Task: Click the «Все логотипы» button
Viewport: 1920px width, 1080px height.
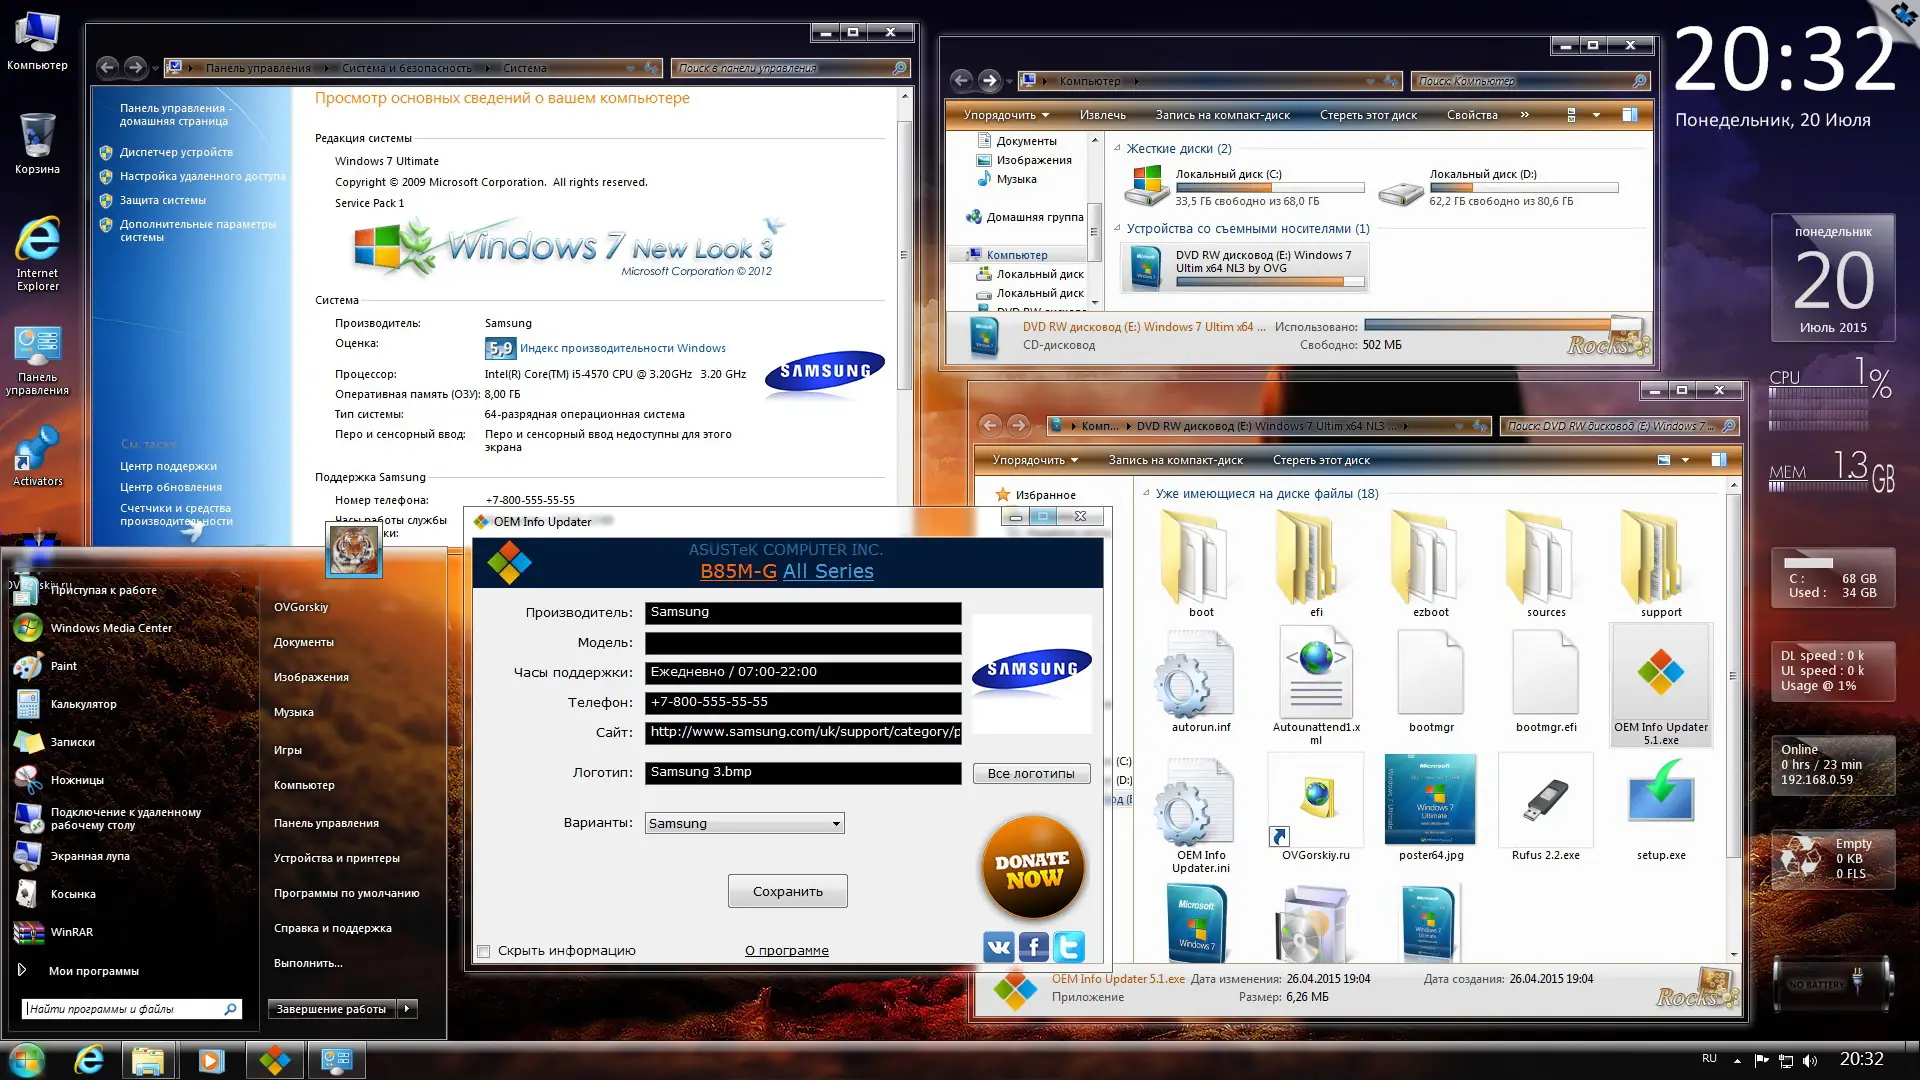Action: tap(1031, 773)
